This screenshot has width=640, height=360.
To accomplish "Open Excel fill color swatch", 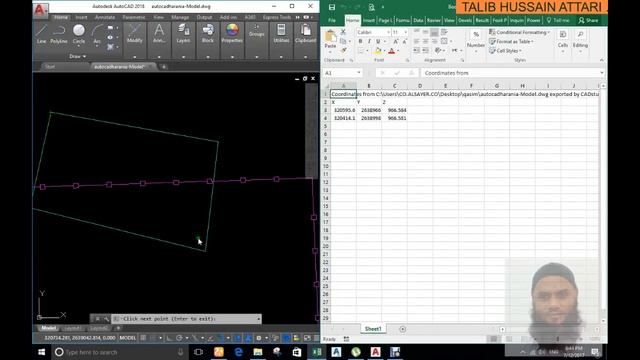I will coord(378,51).
